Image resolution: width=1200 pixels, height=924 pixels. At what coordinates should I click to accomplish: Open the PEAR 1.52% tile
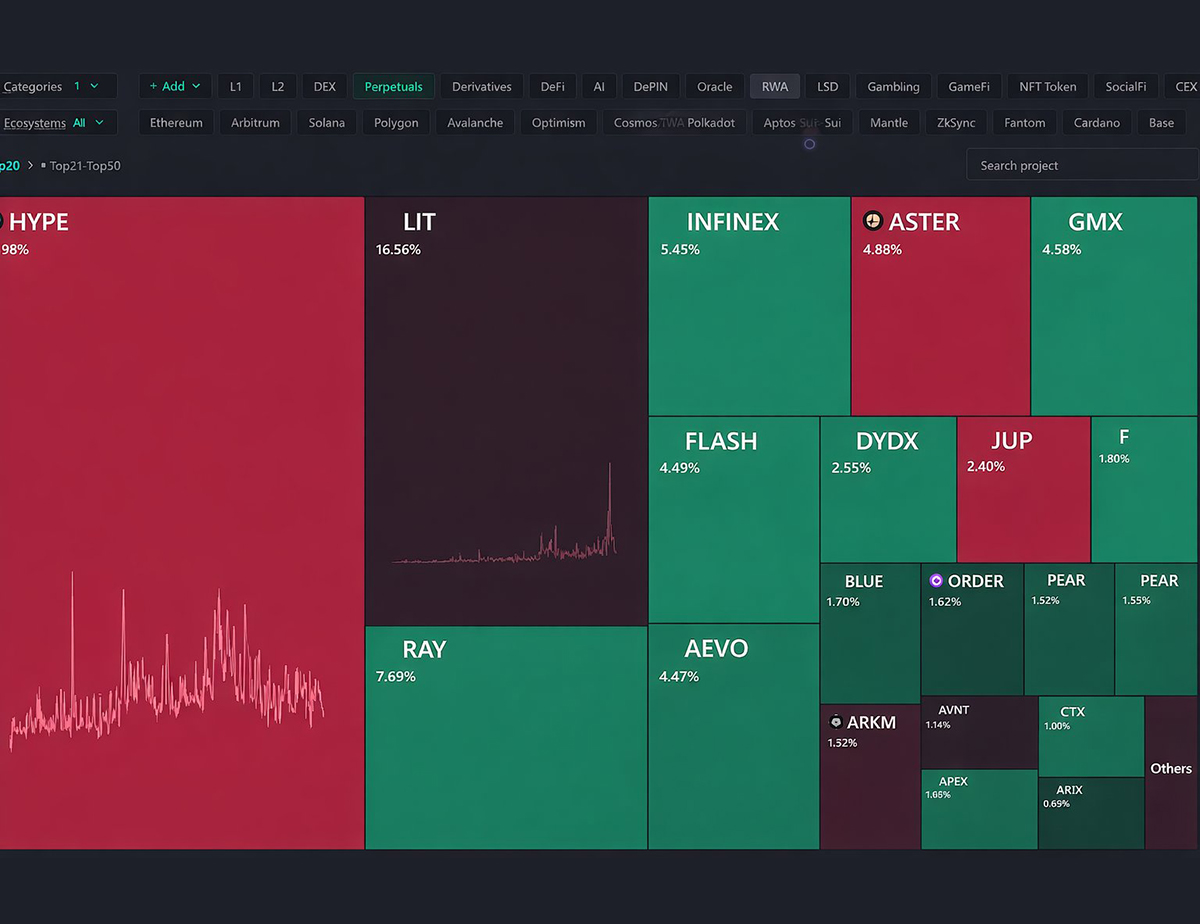[1069, 630]
